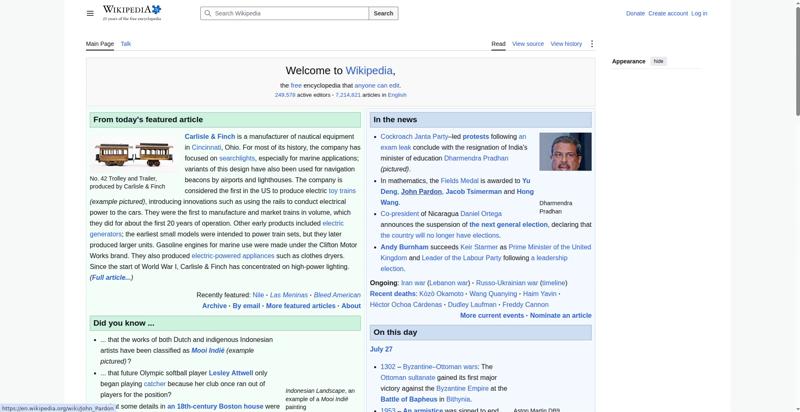Screen dimensions: 800x412
Task: Select the Read tab
Action: point(498,44)
